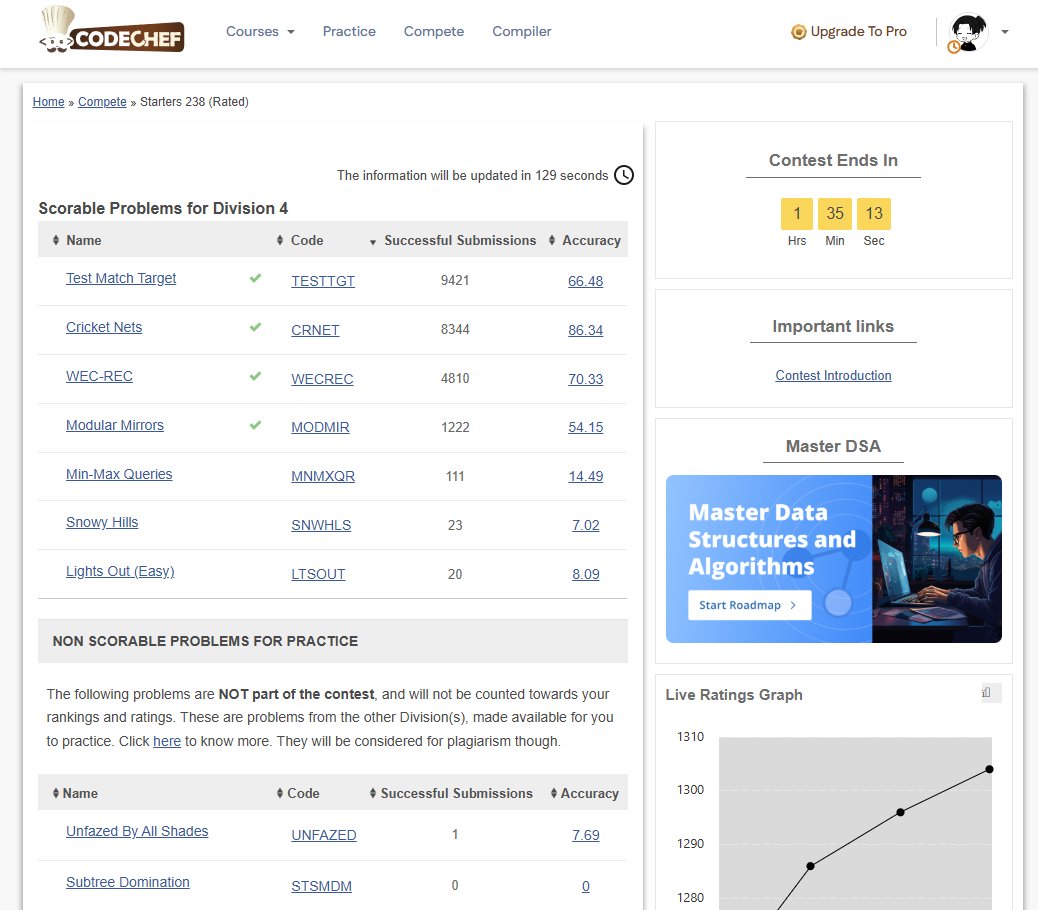Screen dimensions: 1038x910
Task: Click the MNMXQR problem code
Action: pos(323,477)
